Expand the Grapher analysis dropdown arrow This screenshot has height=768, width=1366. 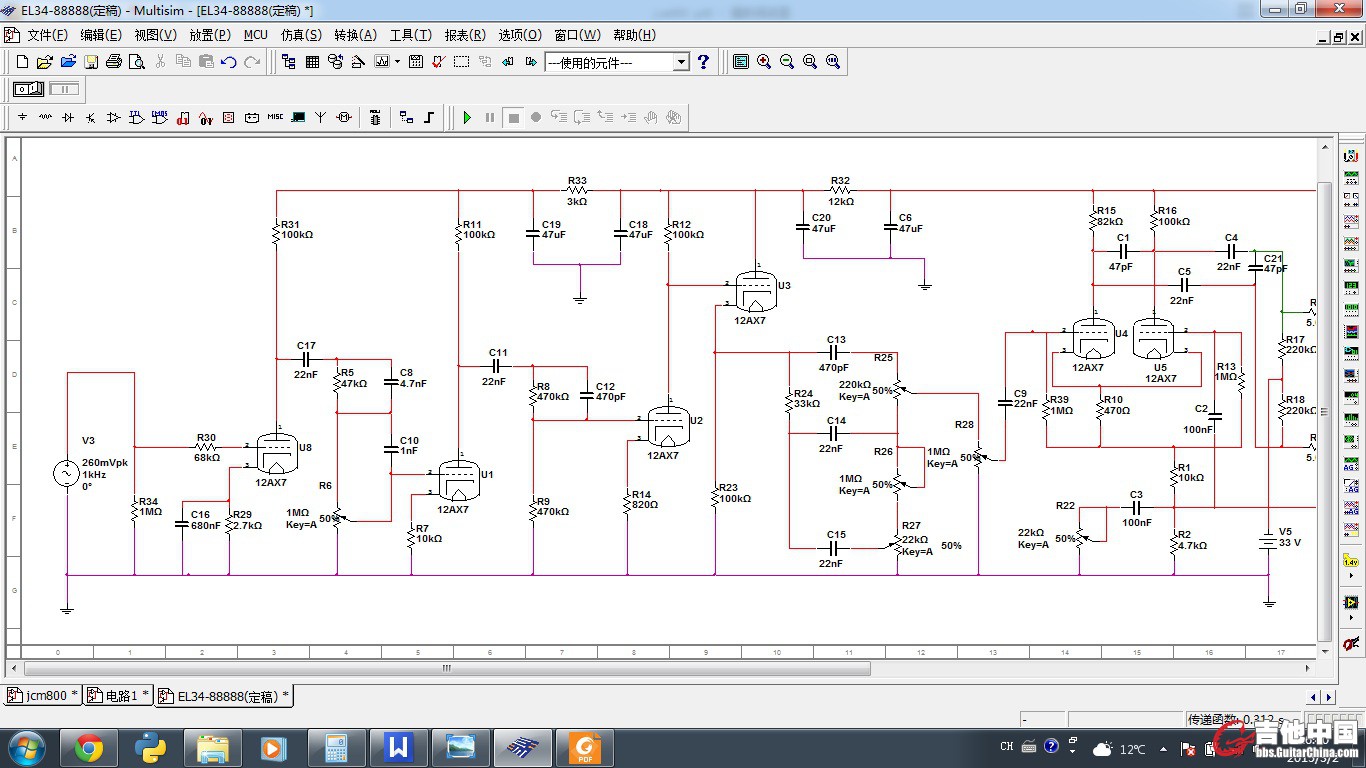pyautogui.click(x=397, y=62)
